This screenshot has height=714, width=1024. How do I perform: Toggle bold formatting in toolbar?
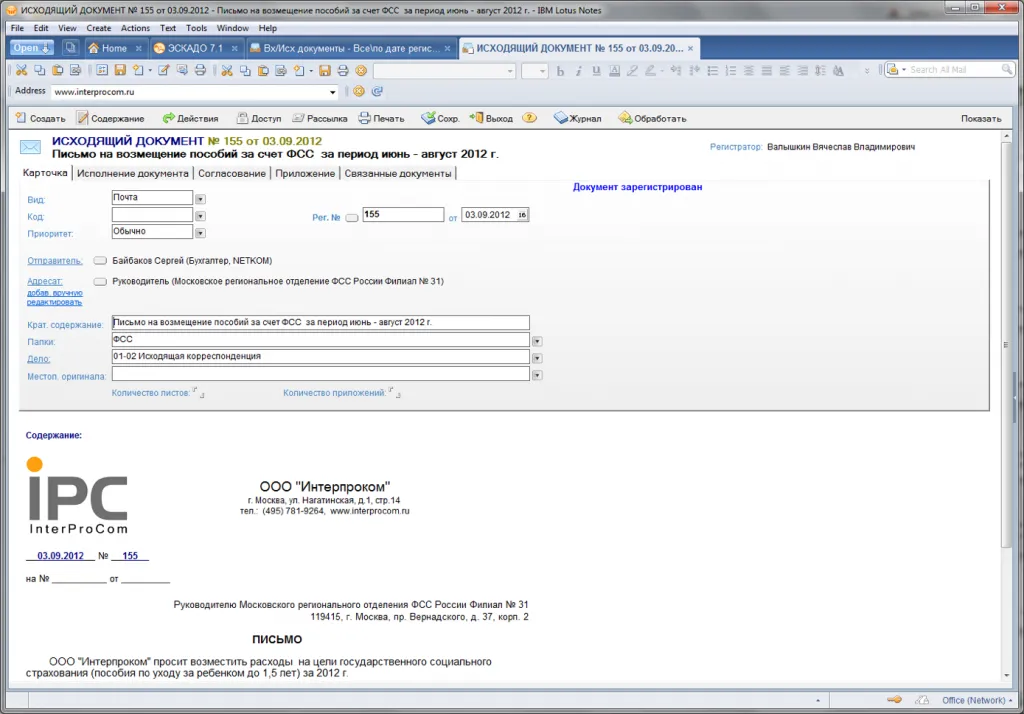click(561, 71)
